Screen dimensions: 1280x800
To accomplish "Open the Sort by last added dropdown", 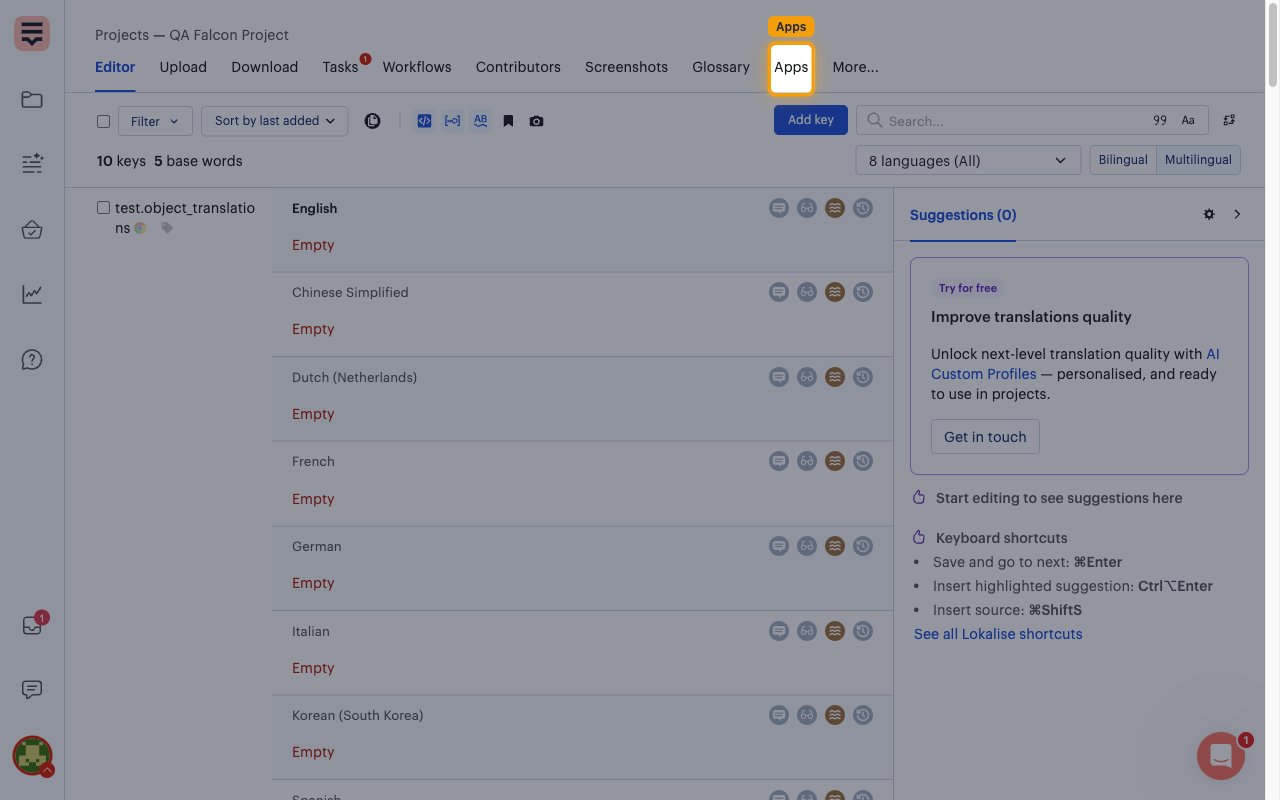I will click(x=275, y=121).
